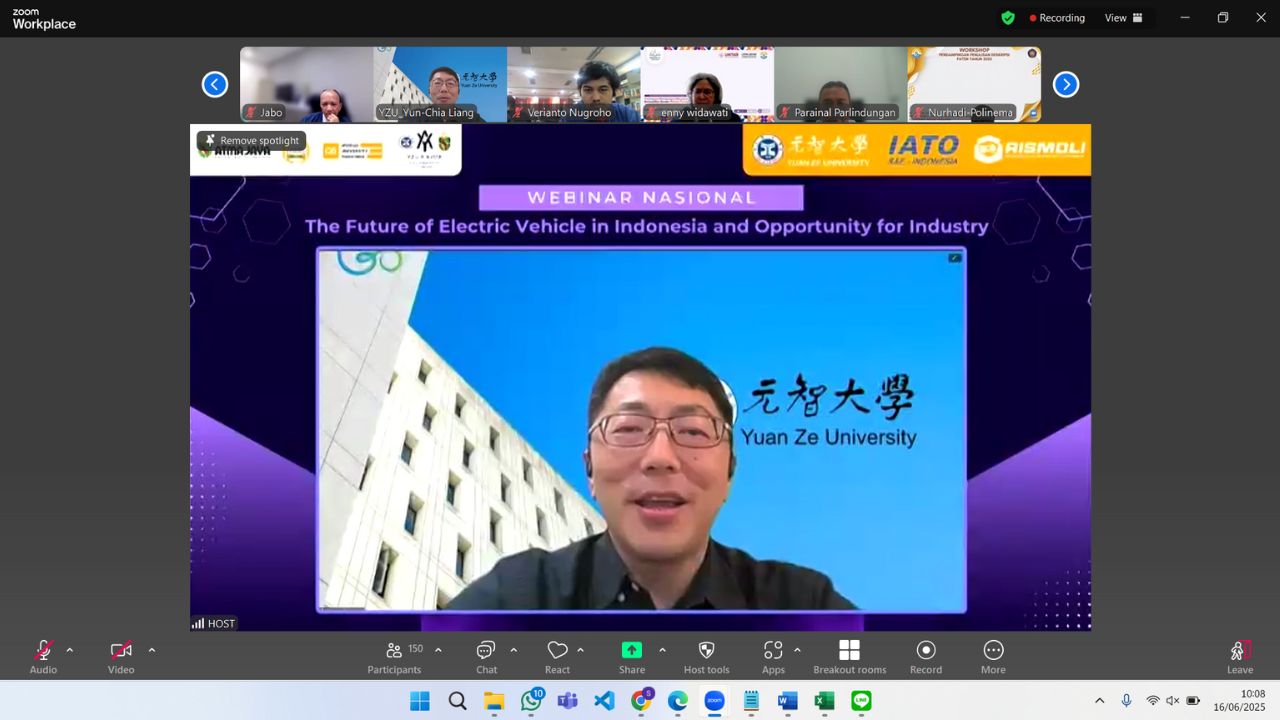
Task: Open File Explorer from the taskbar
Action: point(494,701)
